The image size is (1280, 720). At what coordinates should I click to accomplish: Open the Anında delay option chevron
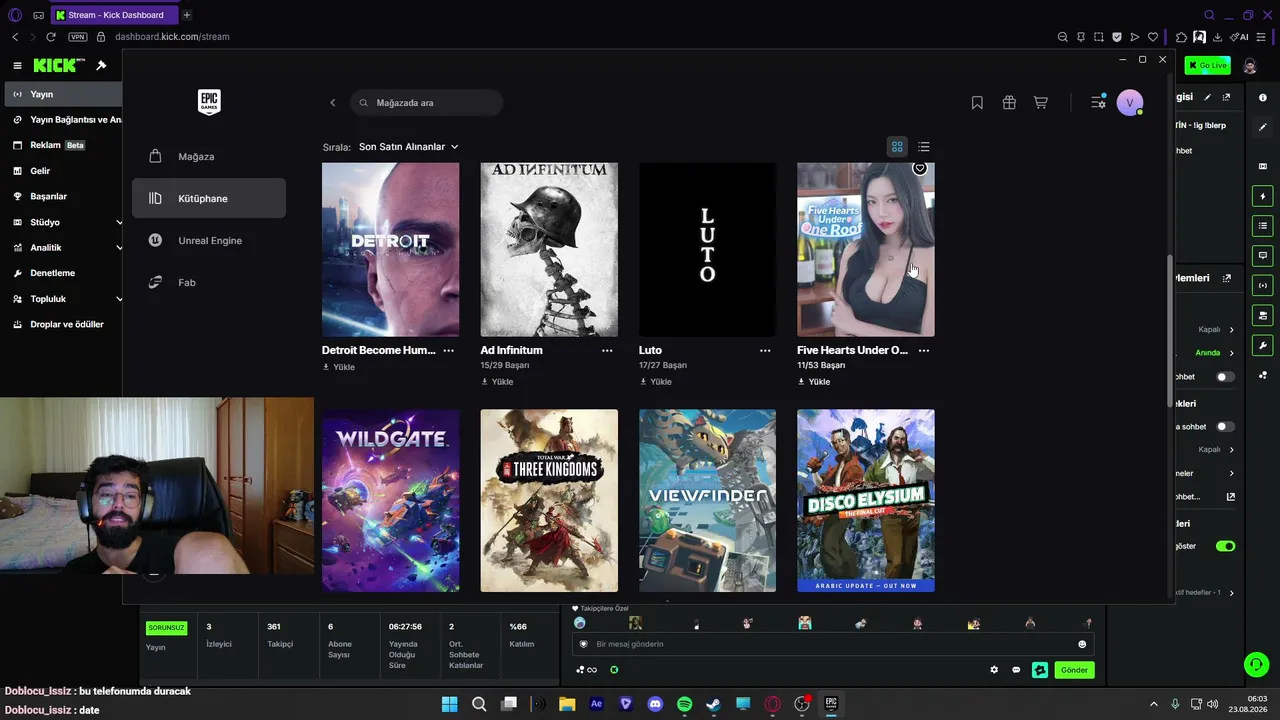click(x=1232, y=353)
